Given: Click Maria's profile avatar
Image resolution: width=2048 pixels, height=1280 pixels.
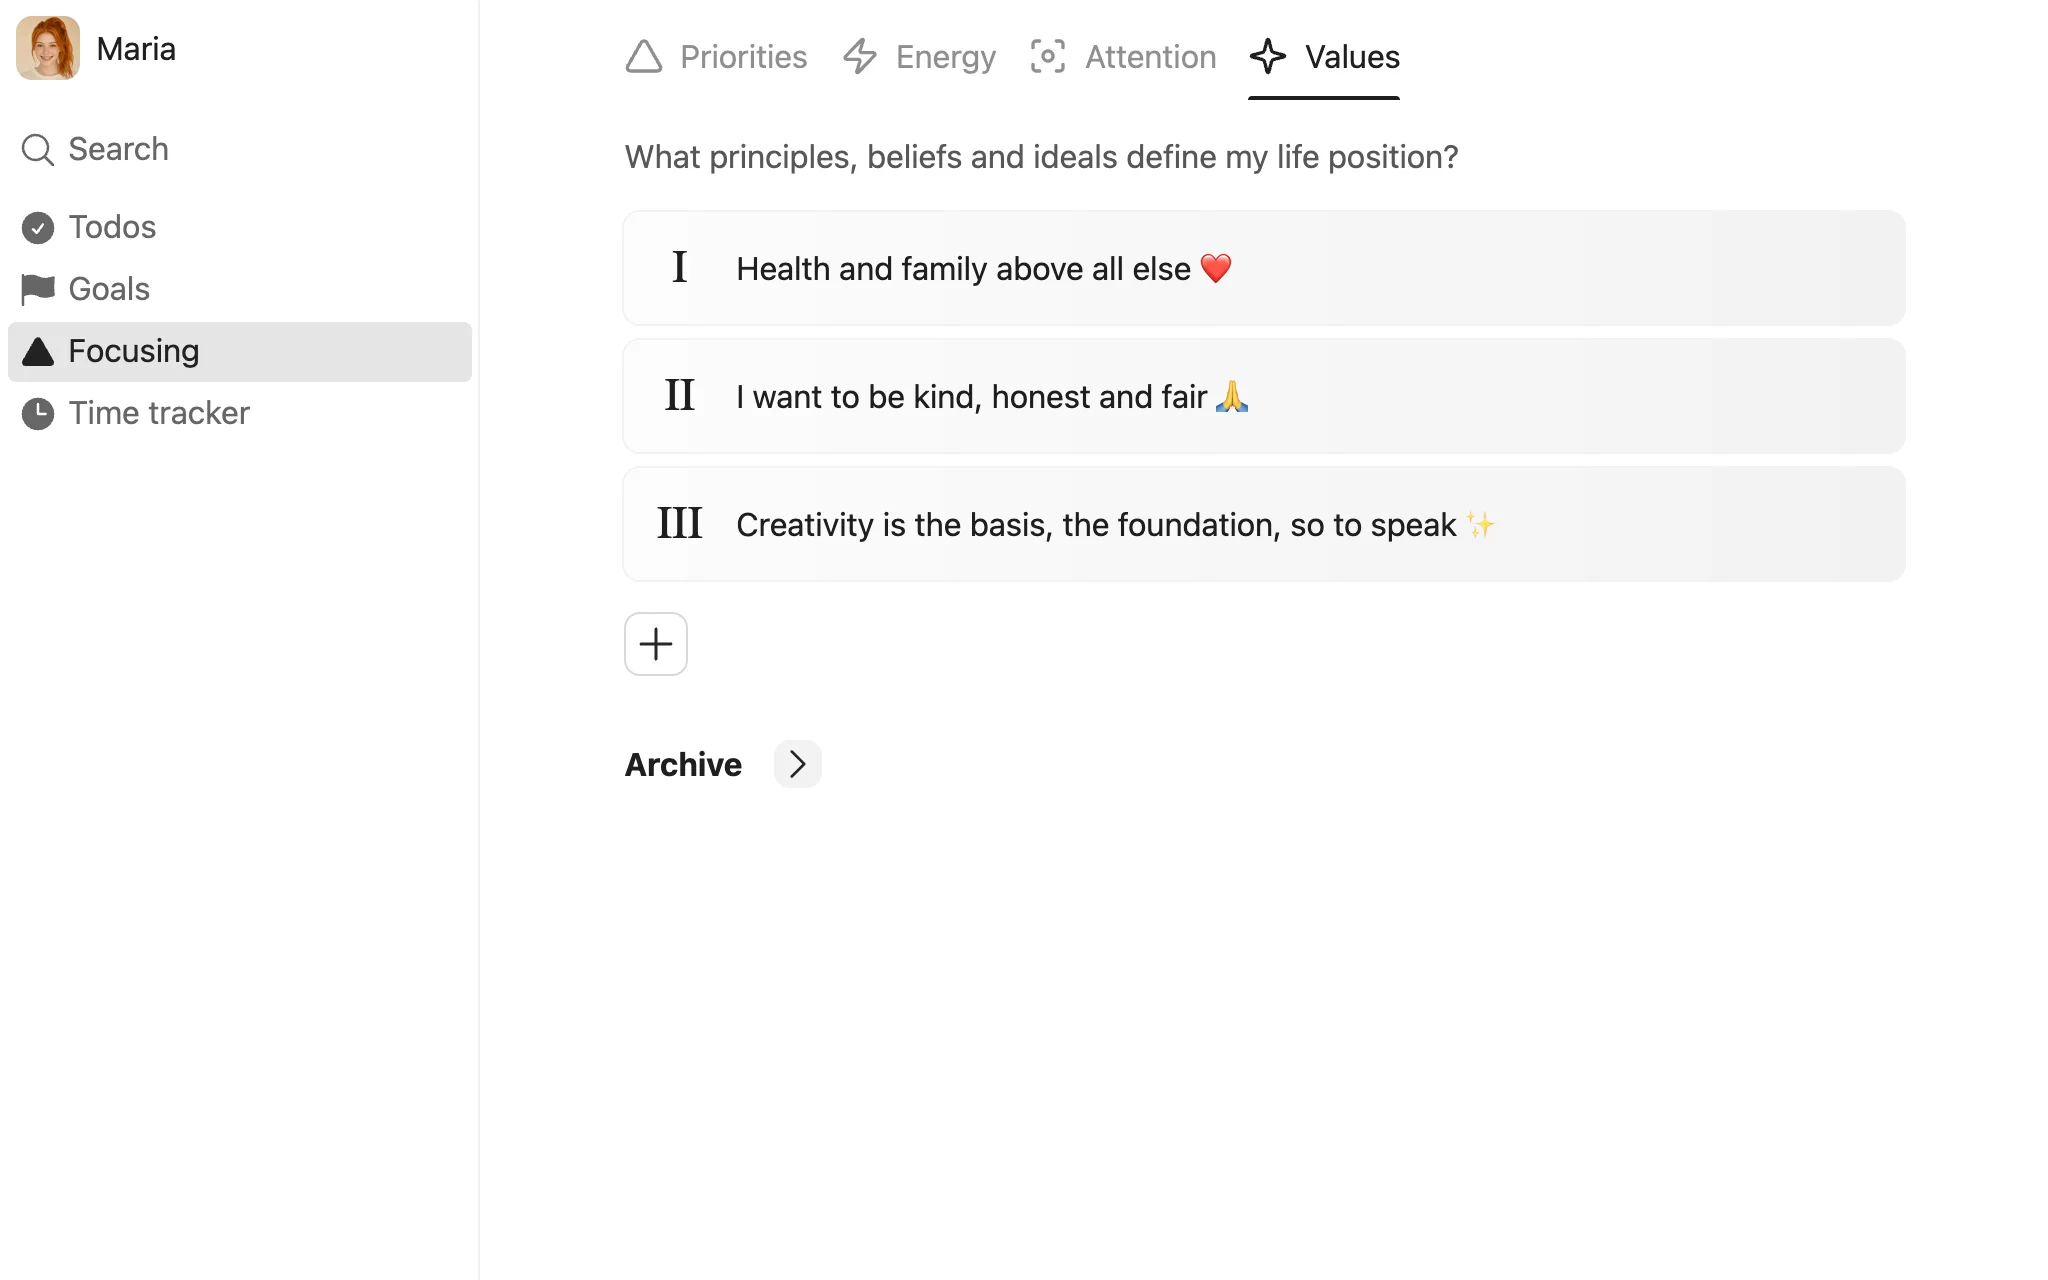Looking at the screenshot, I should [48, 48].
